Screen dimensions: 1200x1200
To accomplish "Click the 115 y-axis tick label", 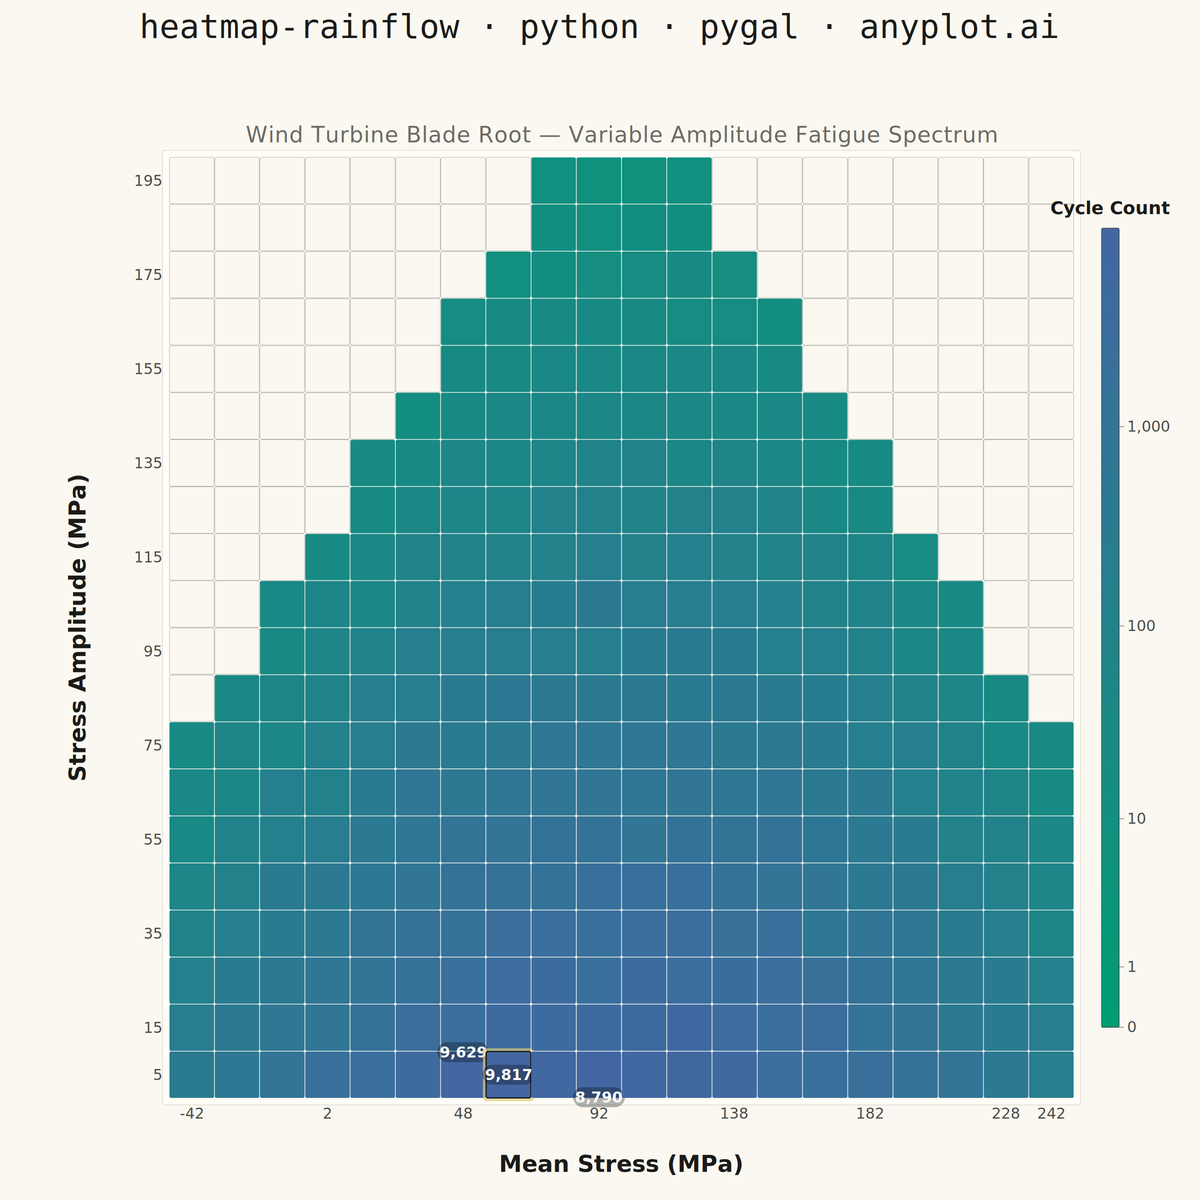I will coord(150,557).
